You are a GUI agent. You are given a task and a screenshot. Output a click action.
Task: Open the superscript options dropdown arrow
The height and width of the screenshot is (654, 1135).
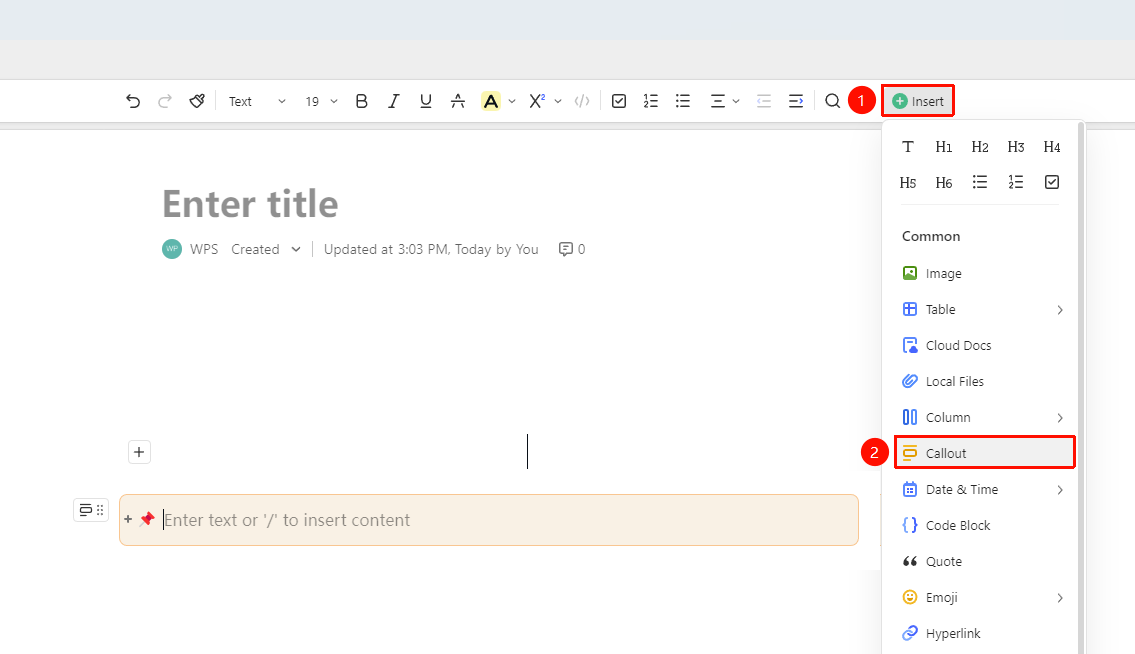coord(558,101)
